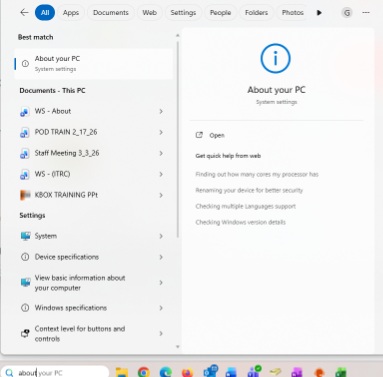The width and height of the screenshot is (383, 377).
Task: Switch to the Apps filter tab
Action: point(71,13)
